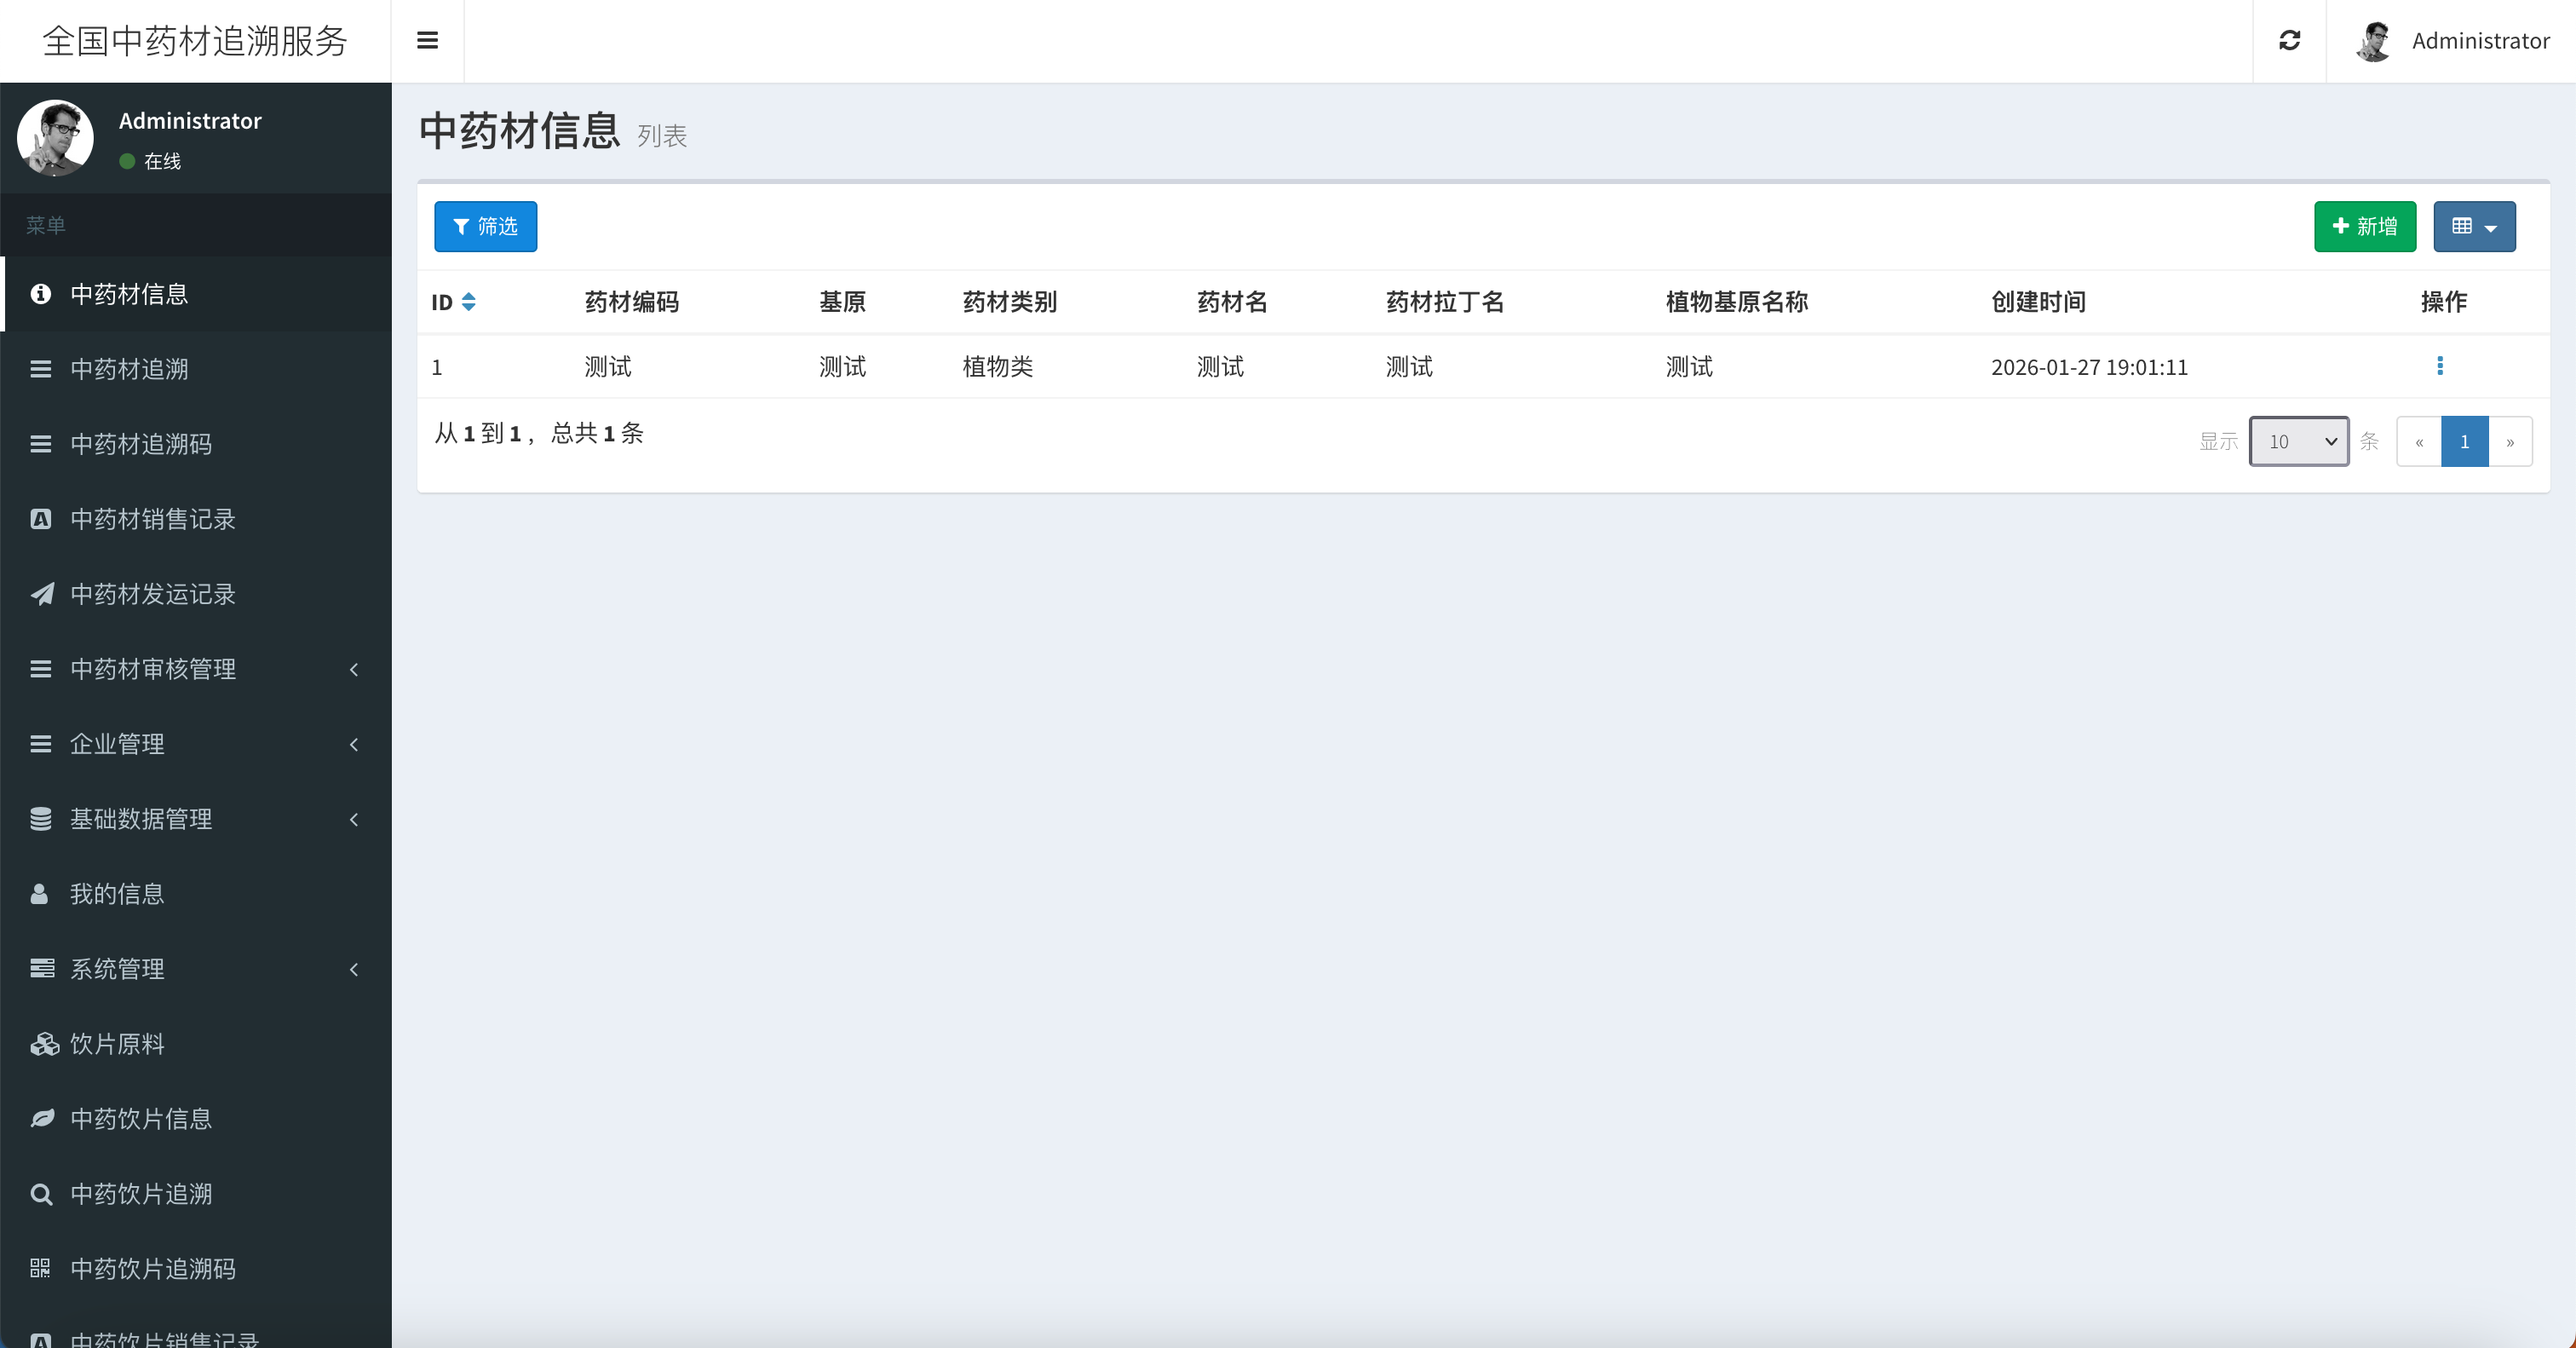Select the magnifier icon for 中药饮片追溯

[x=40, y=1194]
